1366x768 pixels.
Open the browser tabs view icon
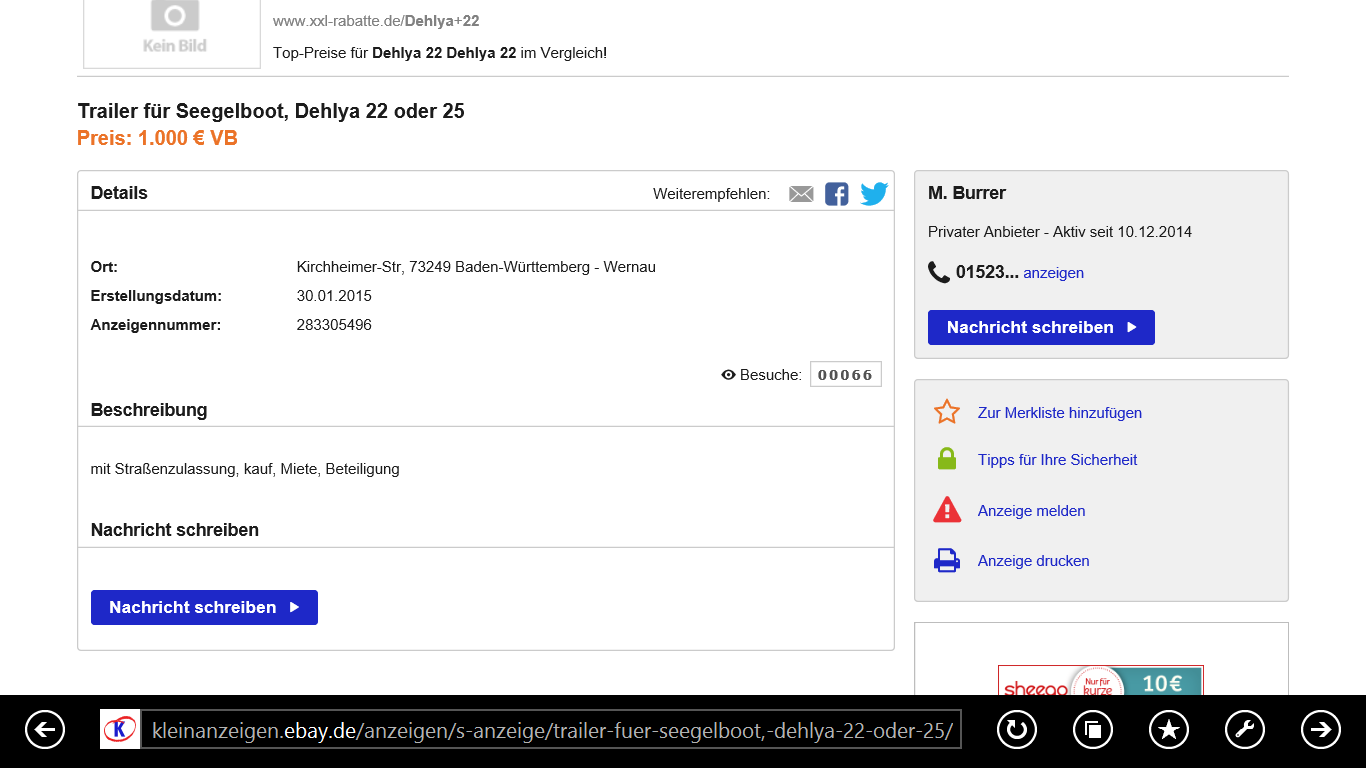pos(1093,730)
